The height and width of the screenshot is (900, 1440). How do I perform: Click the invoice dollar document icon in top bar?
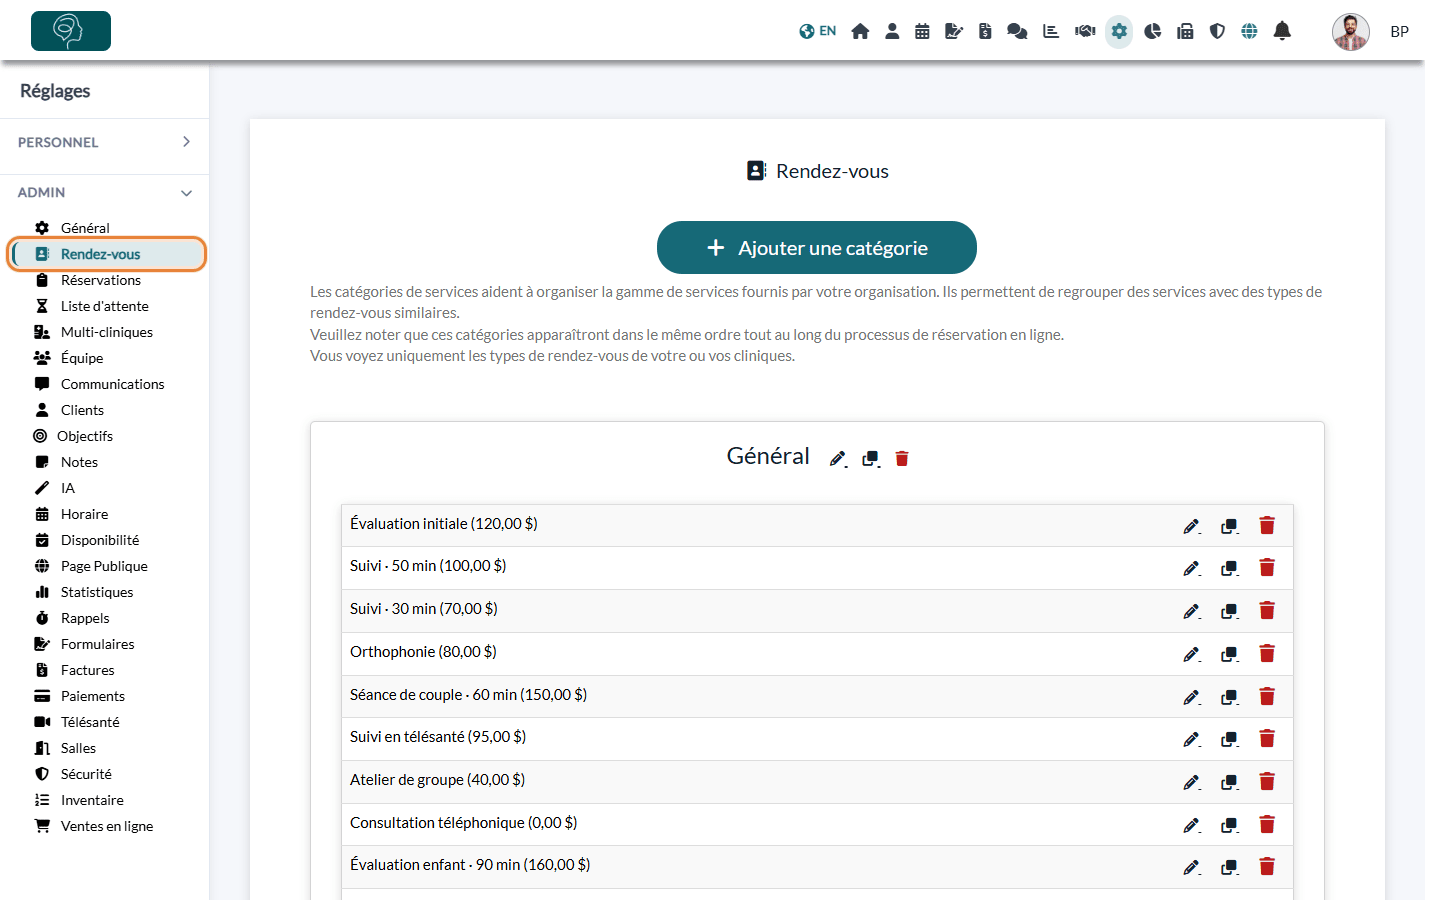click(985, 31)
